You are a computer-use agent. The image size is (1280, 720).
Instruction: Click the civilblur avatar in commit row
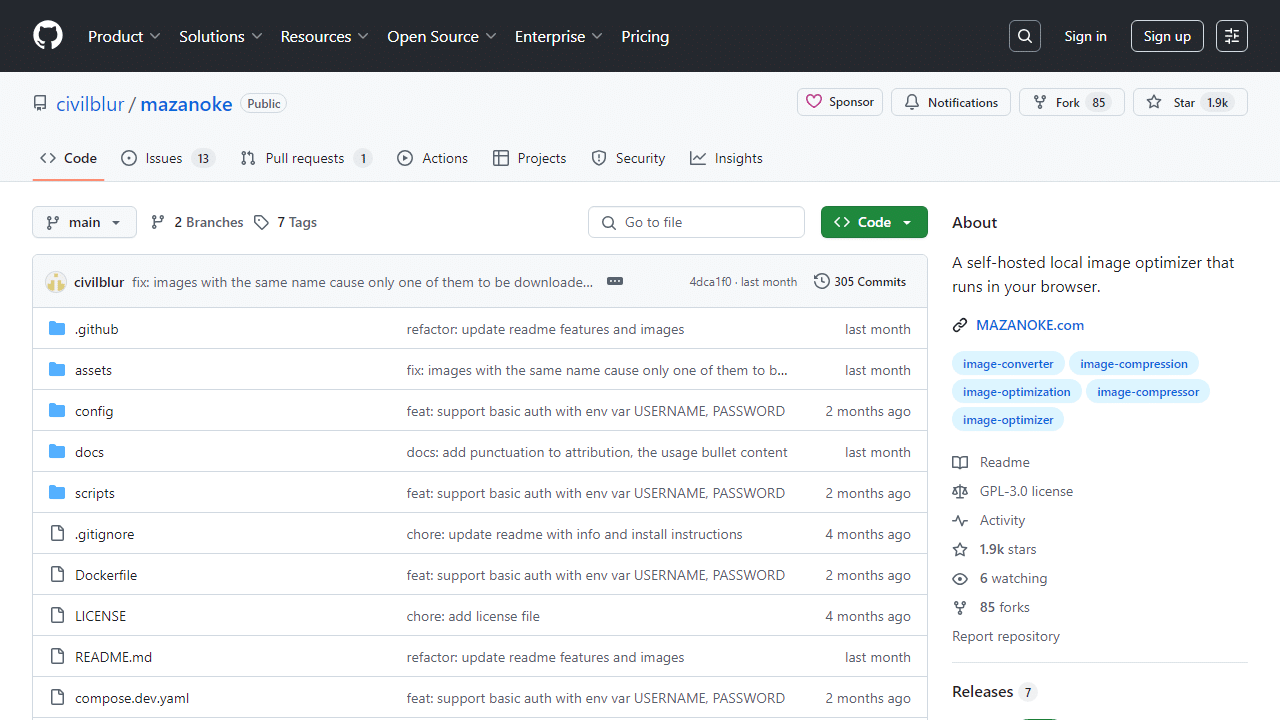56,282
